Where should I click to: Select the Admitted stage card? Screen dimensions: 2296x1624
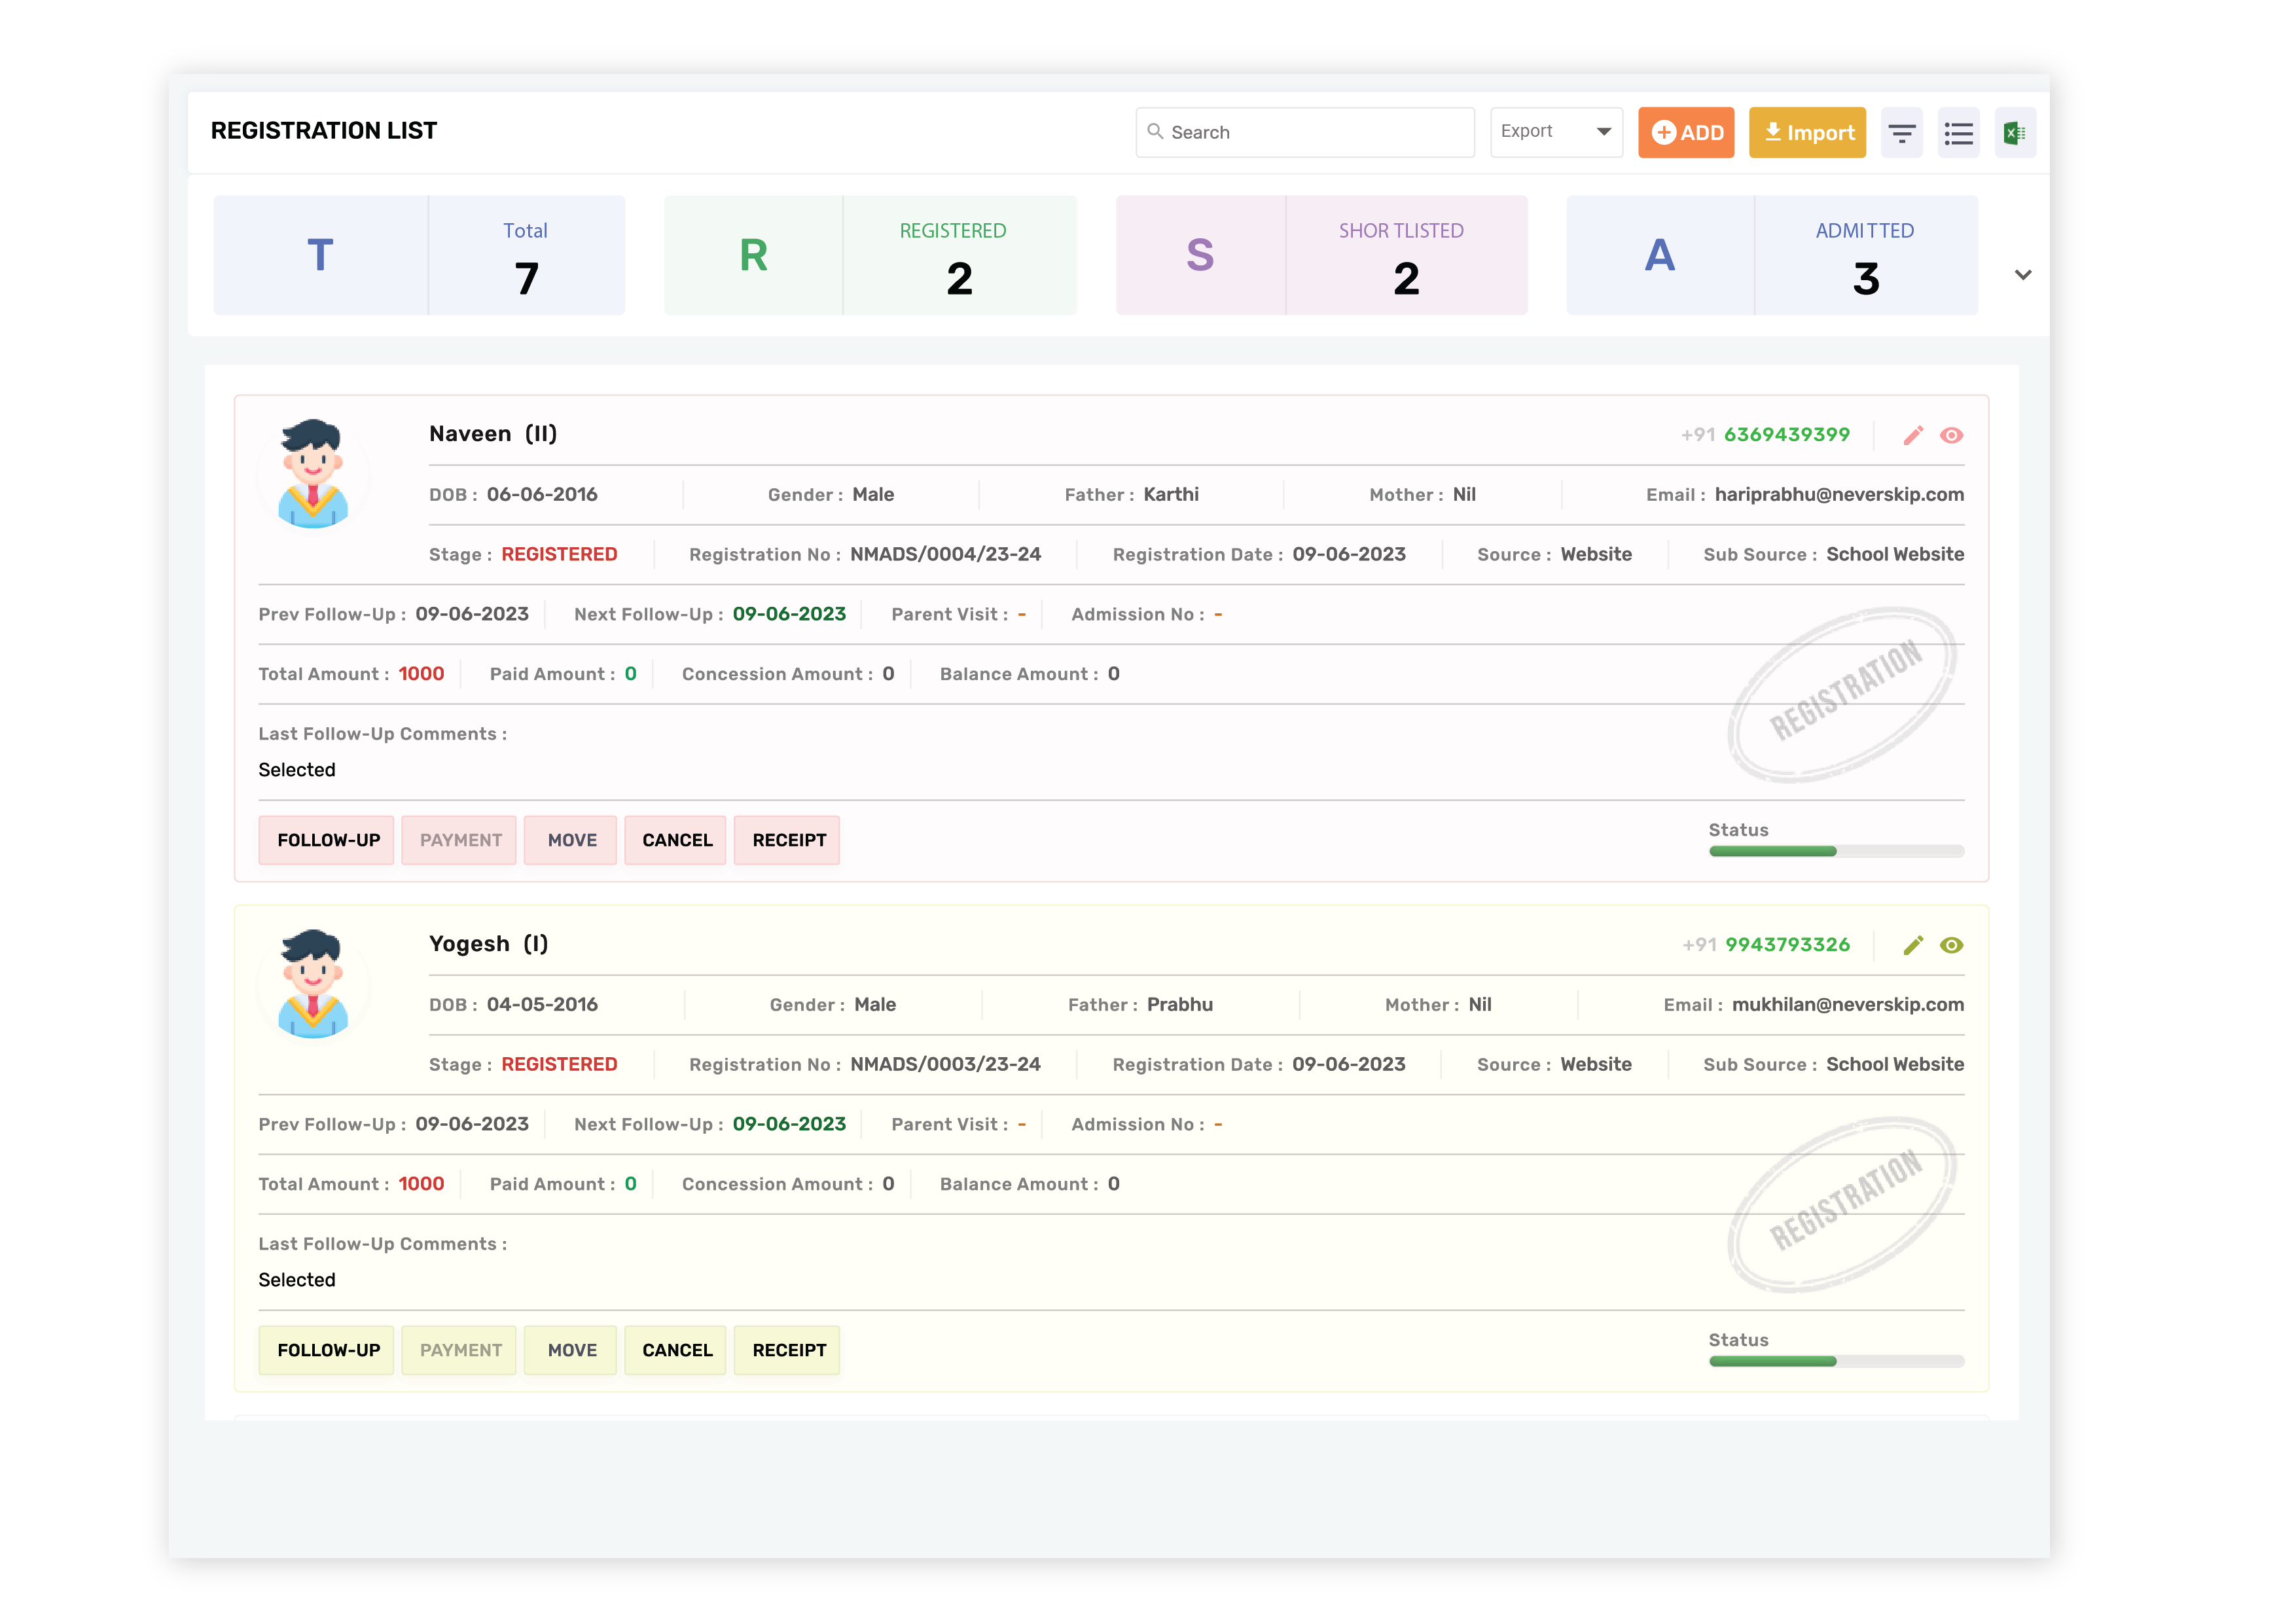pos(1771,255)
